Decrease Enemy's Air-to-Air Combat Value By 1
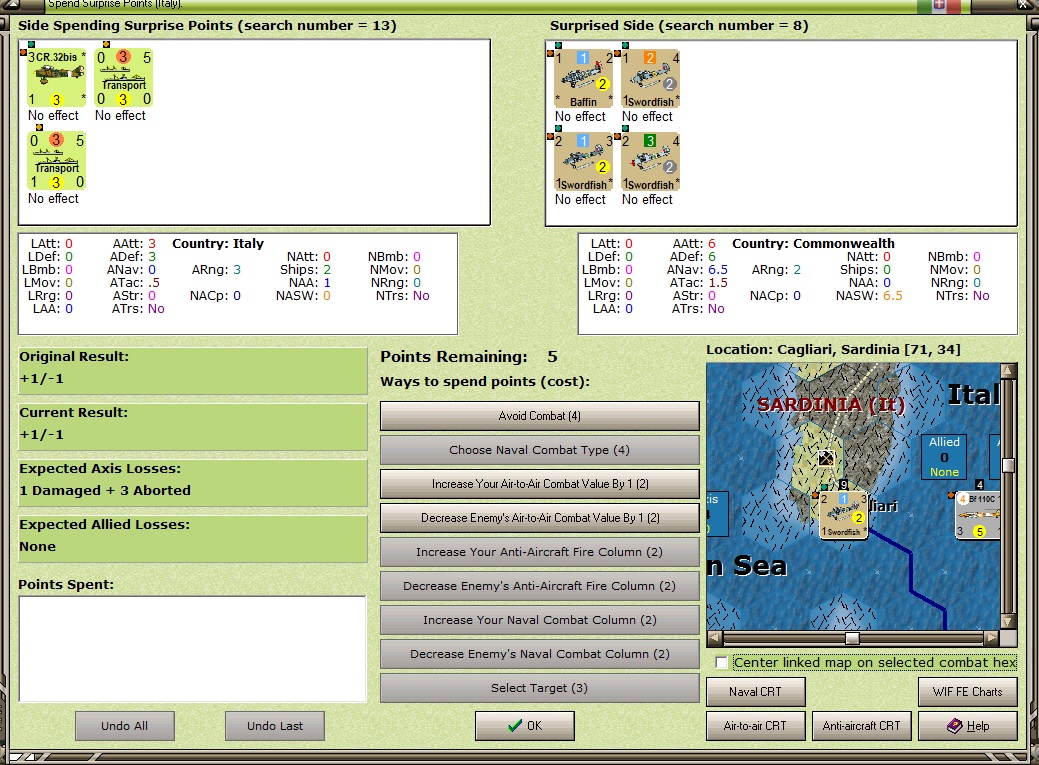1039x765 pixels. pyautogui.click(x=539, y=518)
